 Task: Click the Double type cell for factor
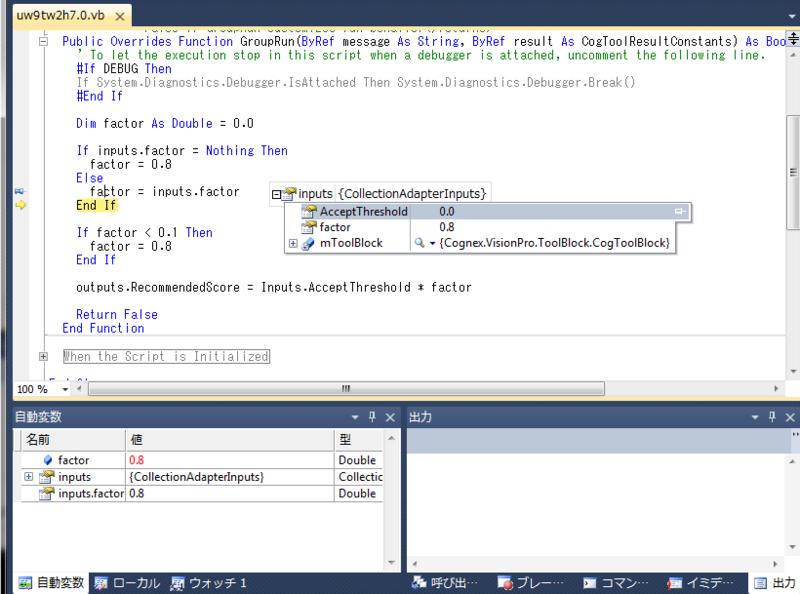coord(359,460)
